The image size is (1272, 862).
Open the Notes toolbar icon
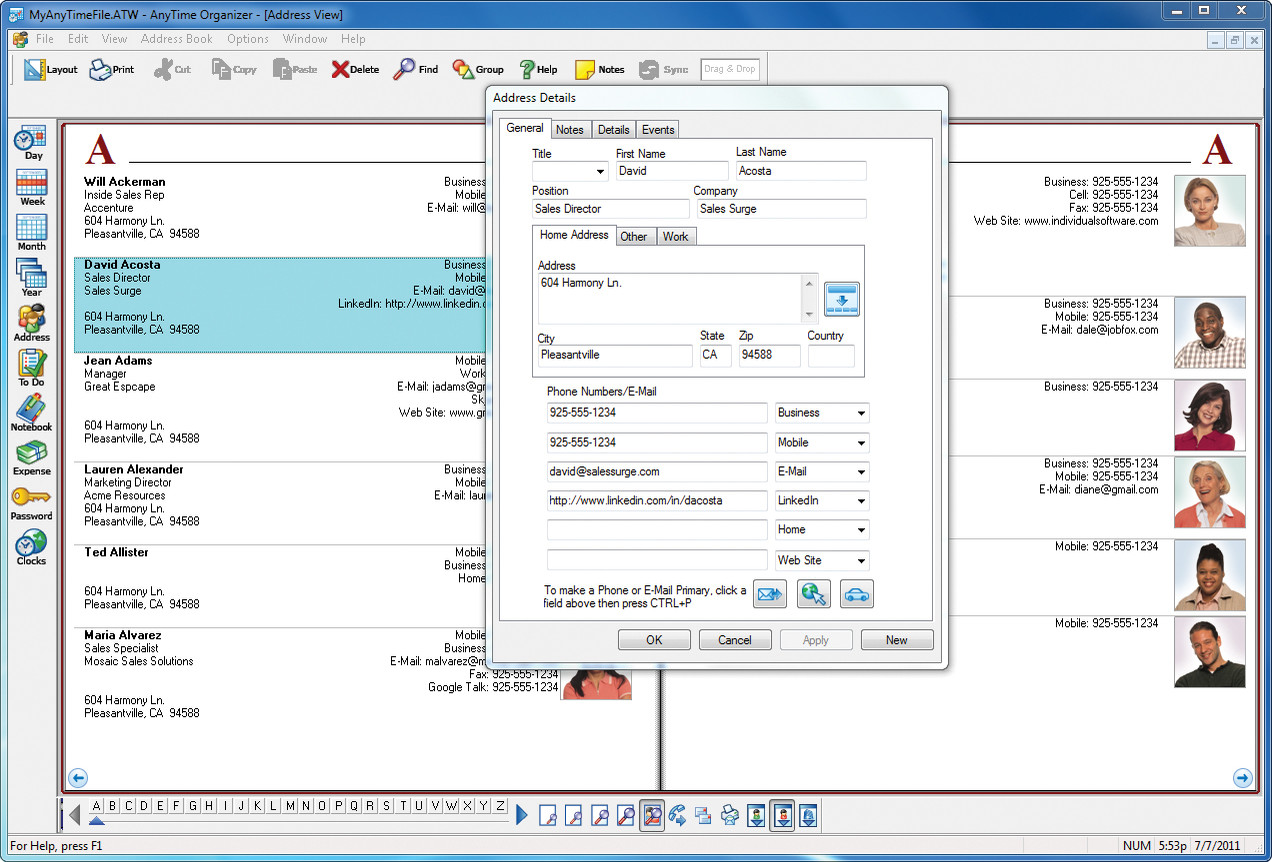click(600, 69)
